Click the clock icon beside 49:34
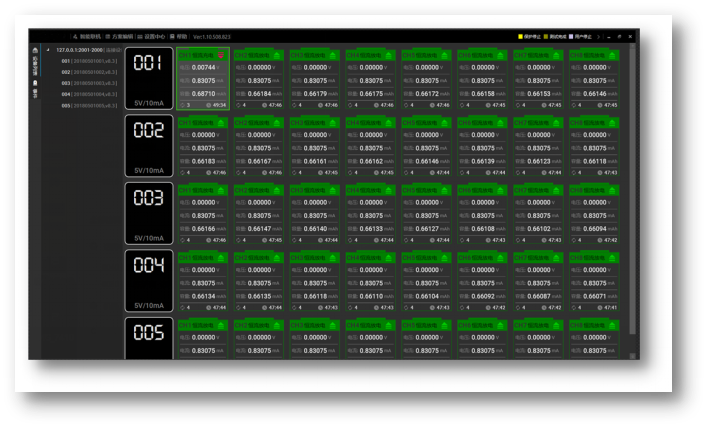Image resolution: width=709 pixels, height=429 pixels. point(208,105)
